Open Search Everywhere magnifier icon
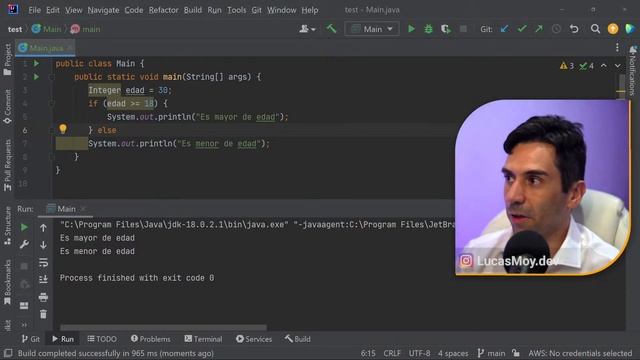The width and height of the screenshot is (640, 360). pyautogui.click(x=596, y=29)
